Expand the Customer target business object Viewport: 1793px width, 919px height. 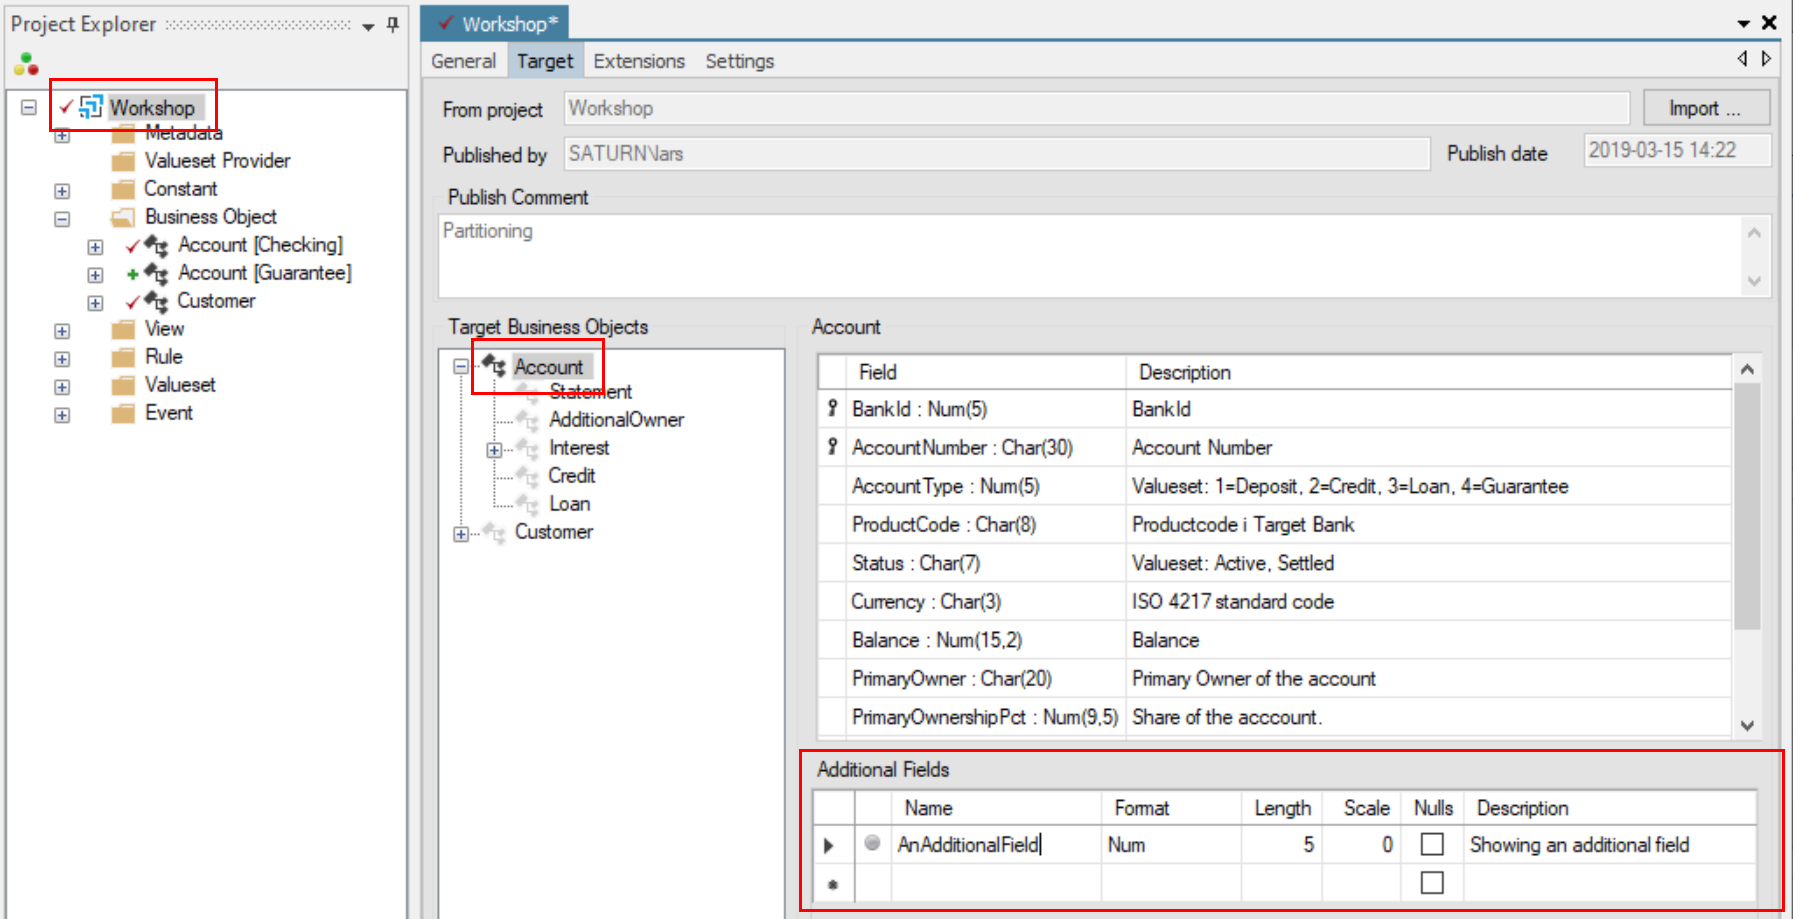460,534
